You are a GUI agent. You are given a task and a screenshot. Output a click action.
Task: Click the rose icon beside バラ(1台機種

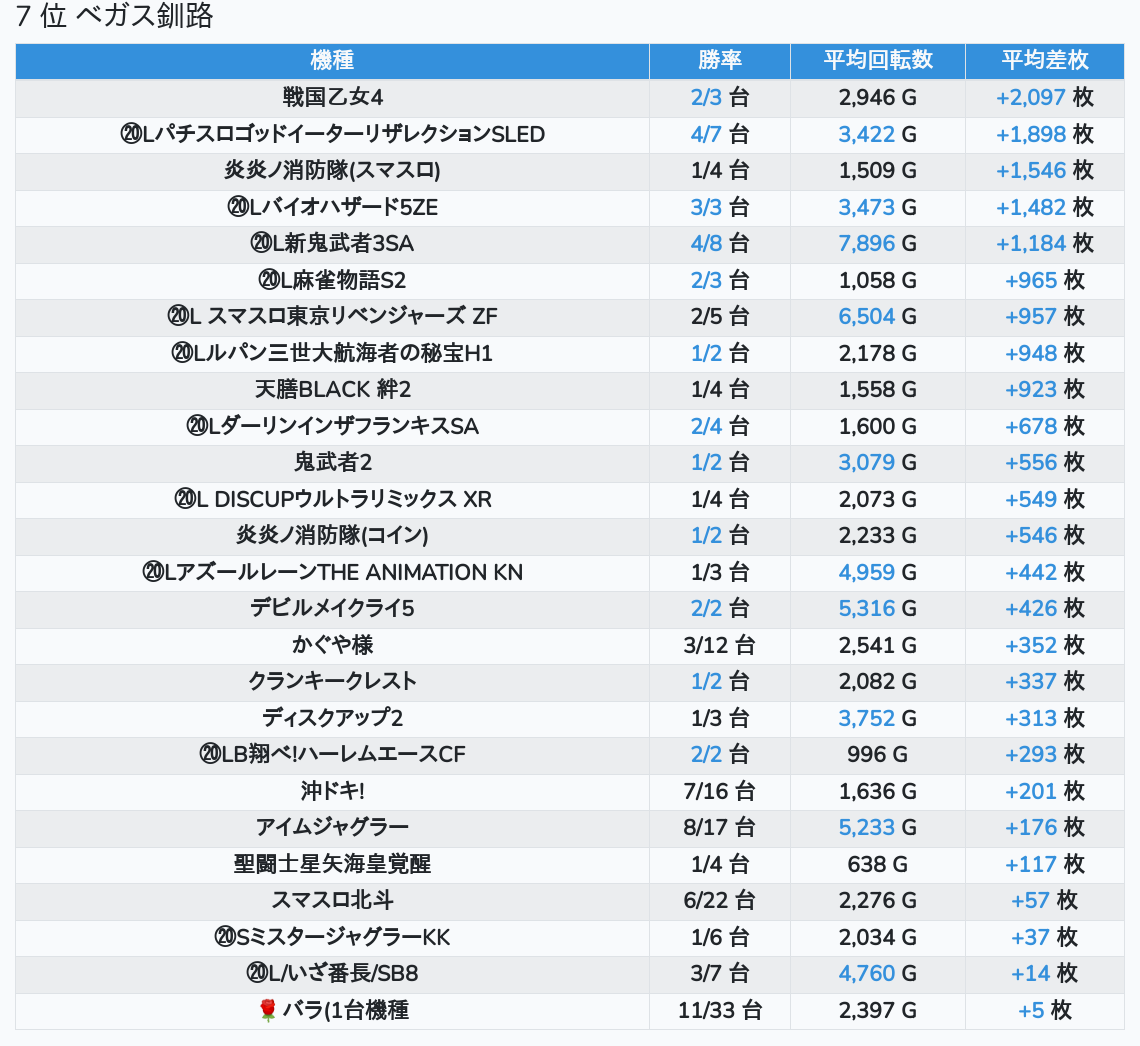pyautogui.click(x=267, y=1011)
